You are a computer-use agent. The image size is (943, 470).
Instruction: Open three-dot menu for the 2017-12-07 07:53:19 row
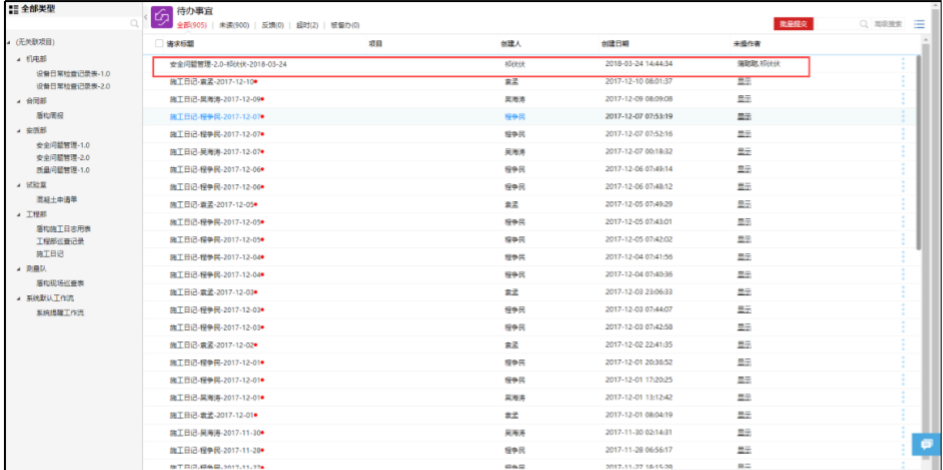(903, 116)
